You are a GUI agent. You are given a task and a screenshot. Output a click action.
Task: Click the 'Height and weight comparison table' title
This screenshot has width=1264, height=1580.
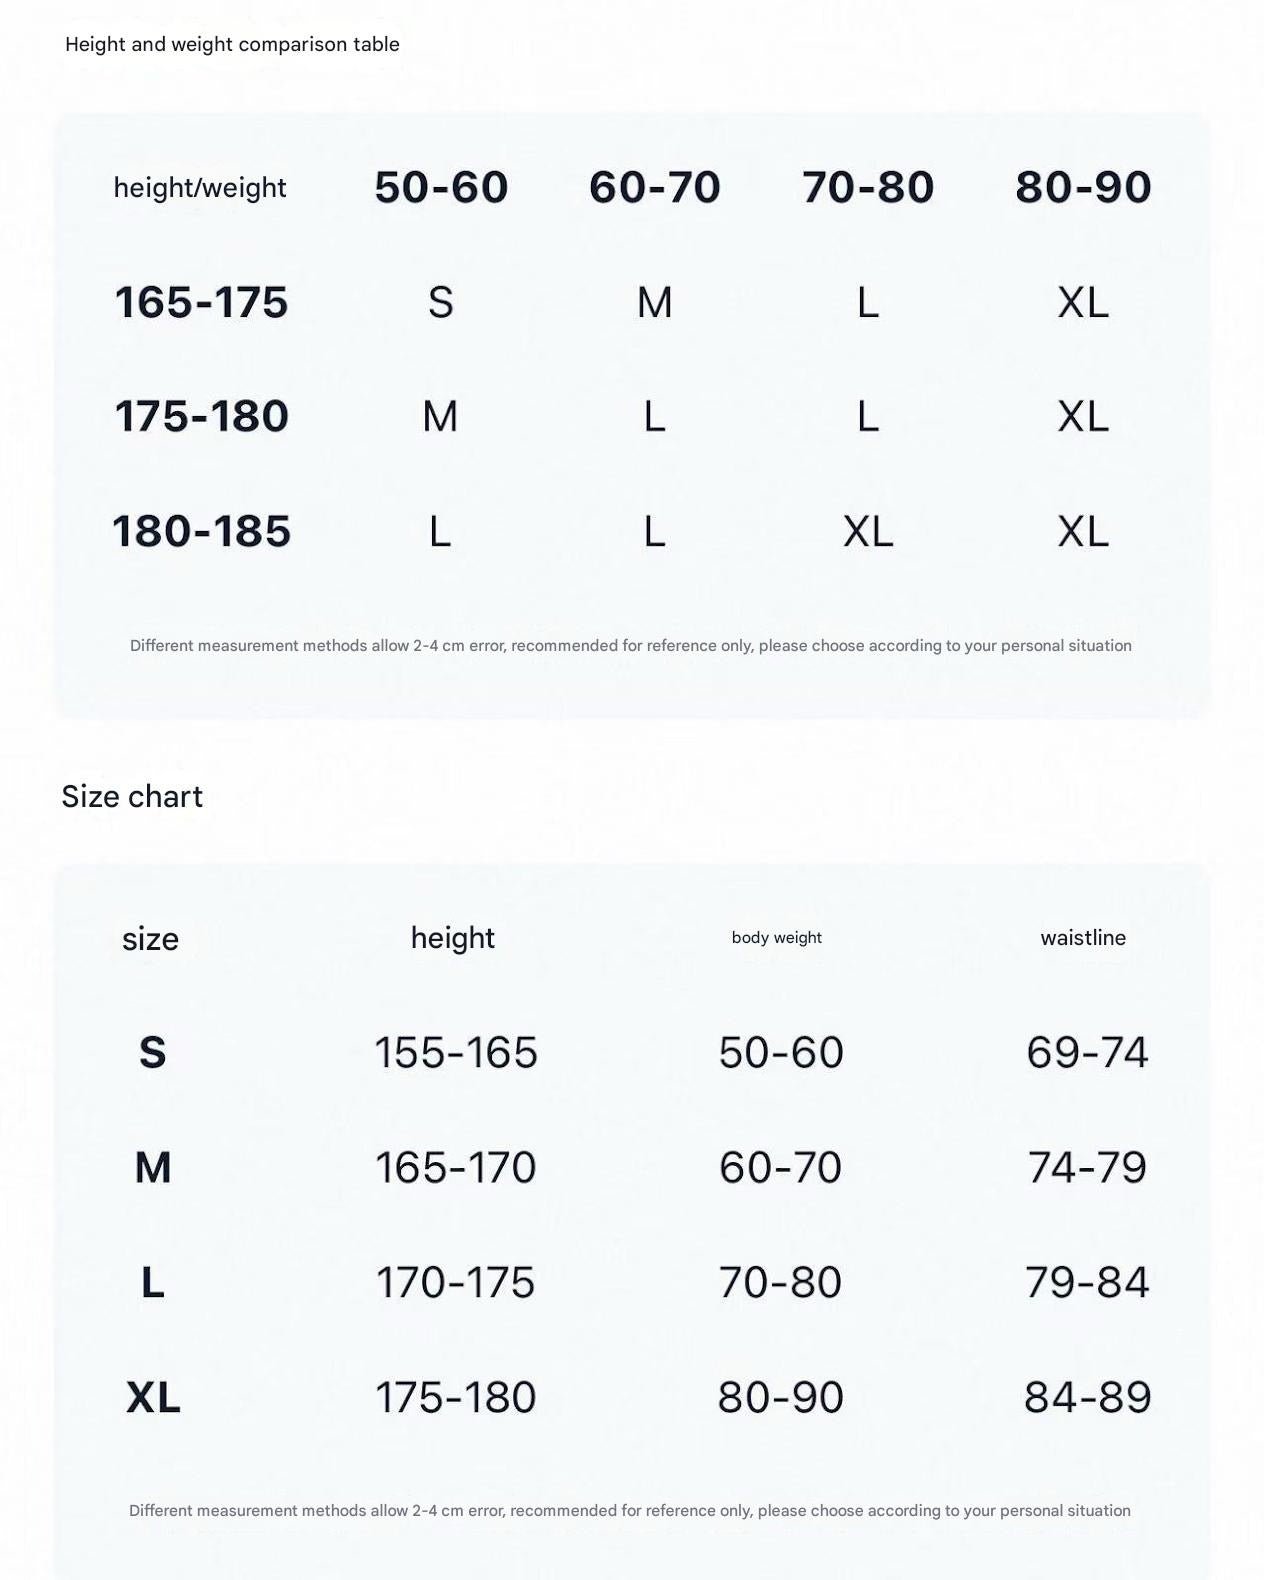point(232,44)
